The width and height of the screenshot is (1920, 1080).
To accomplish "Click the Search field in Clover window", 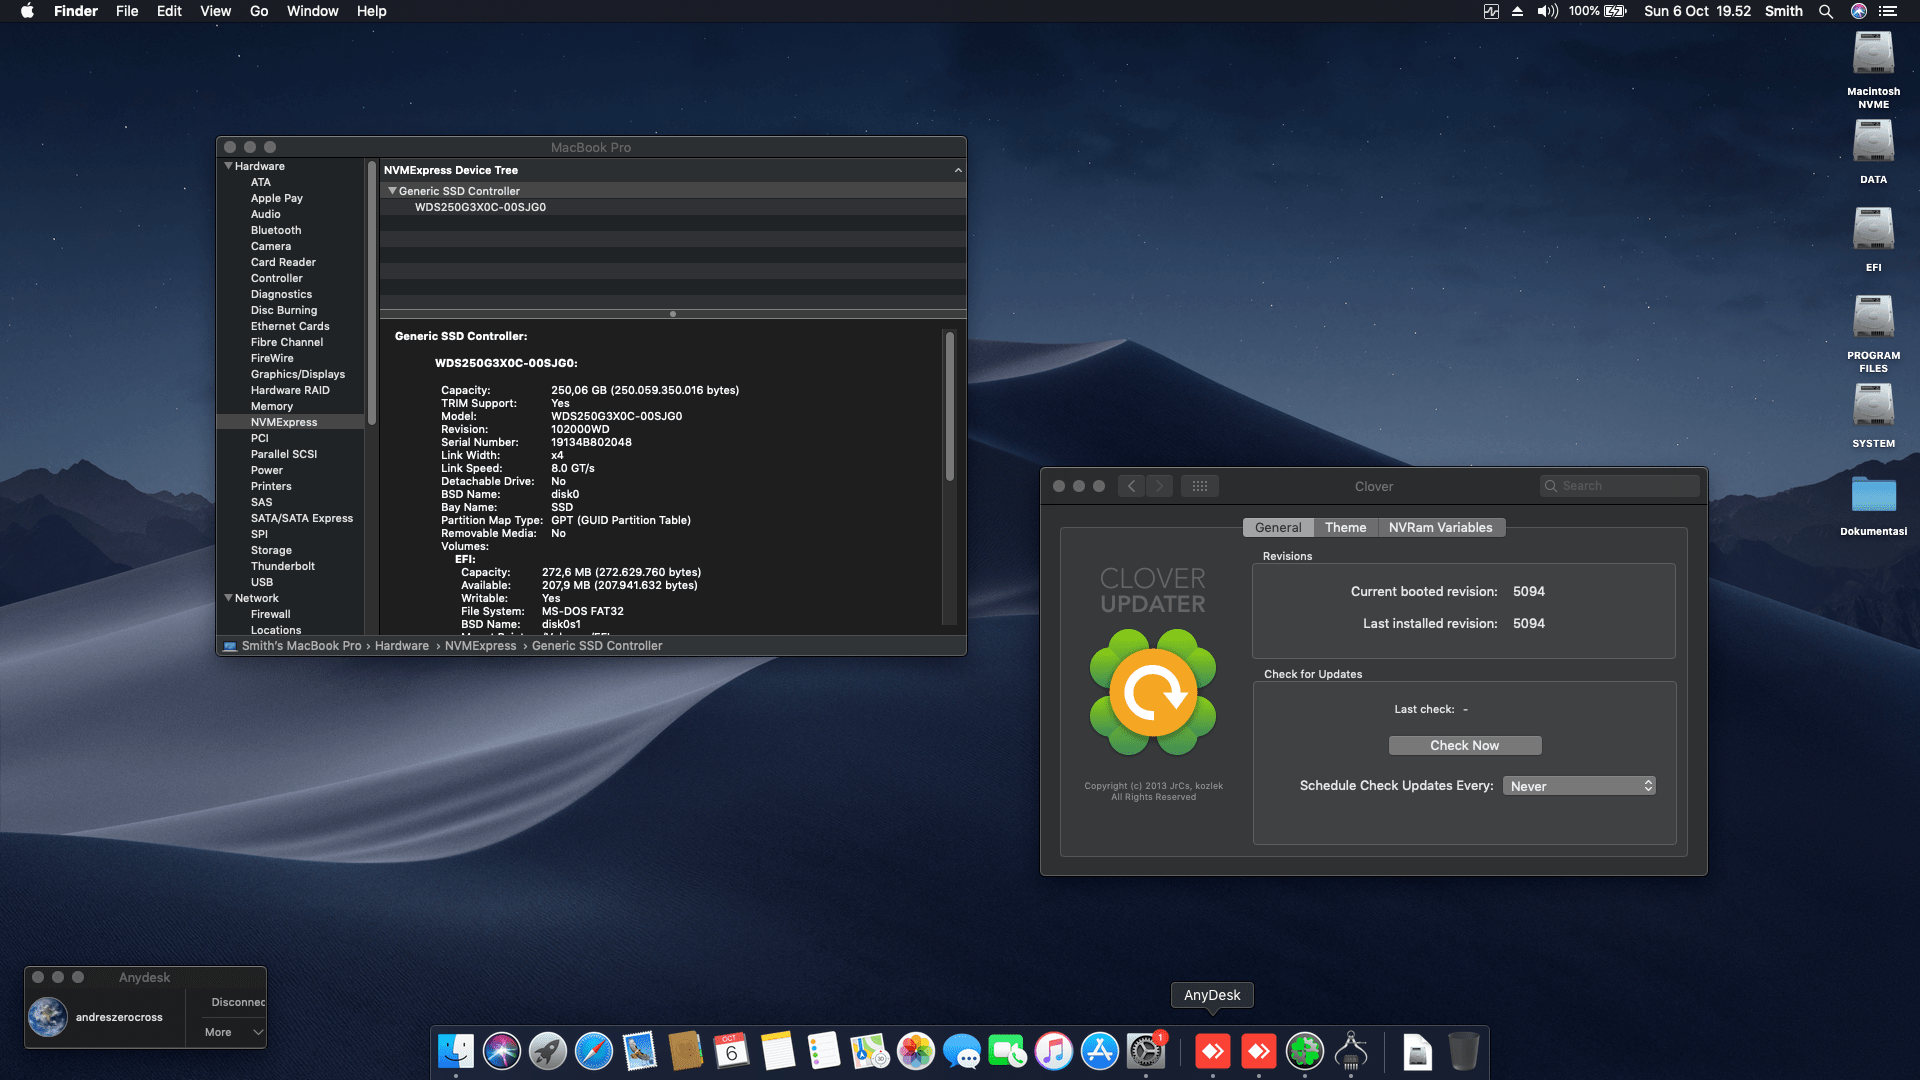I will coord(1618,485).
